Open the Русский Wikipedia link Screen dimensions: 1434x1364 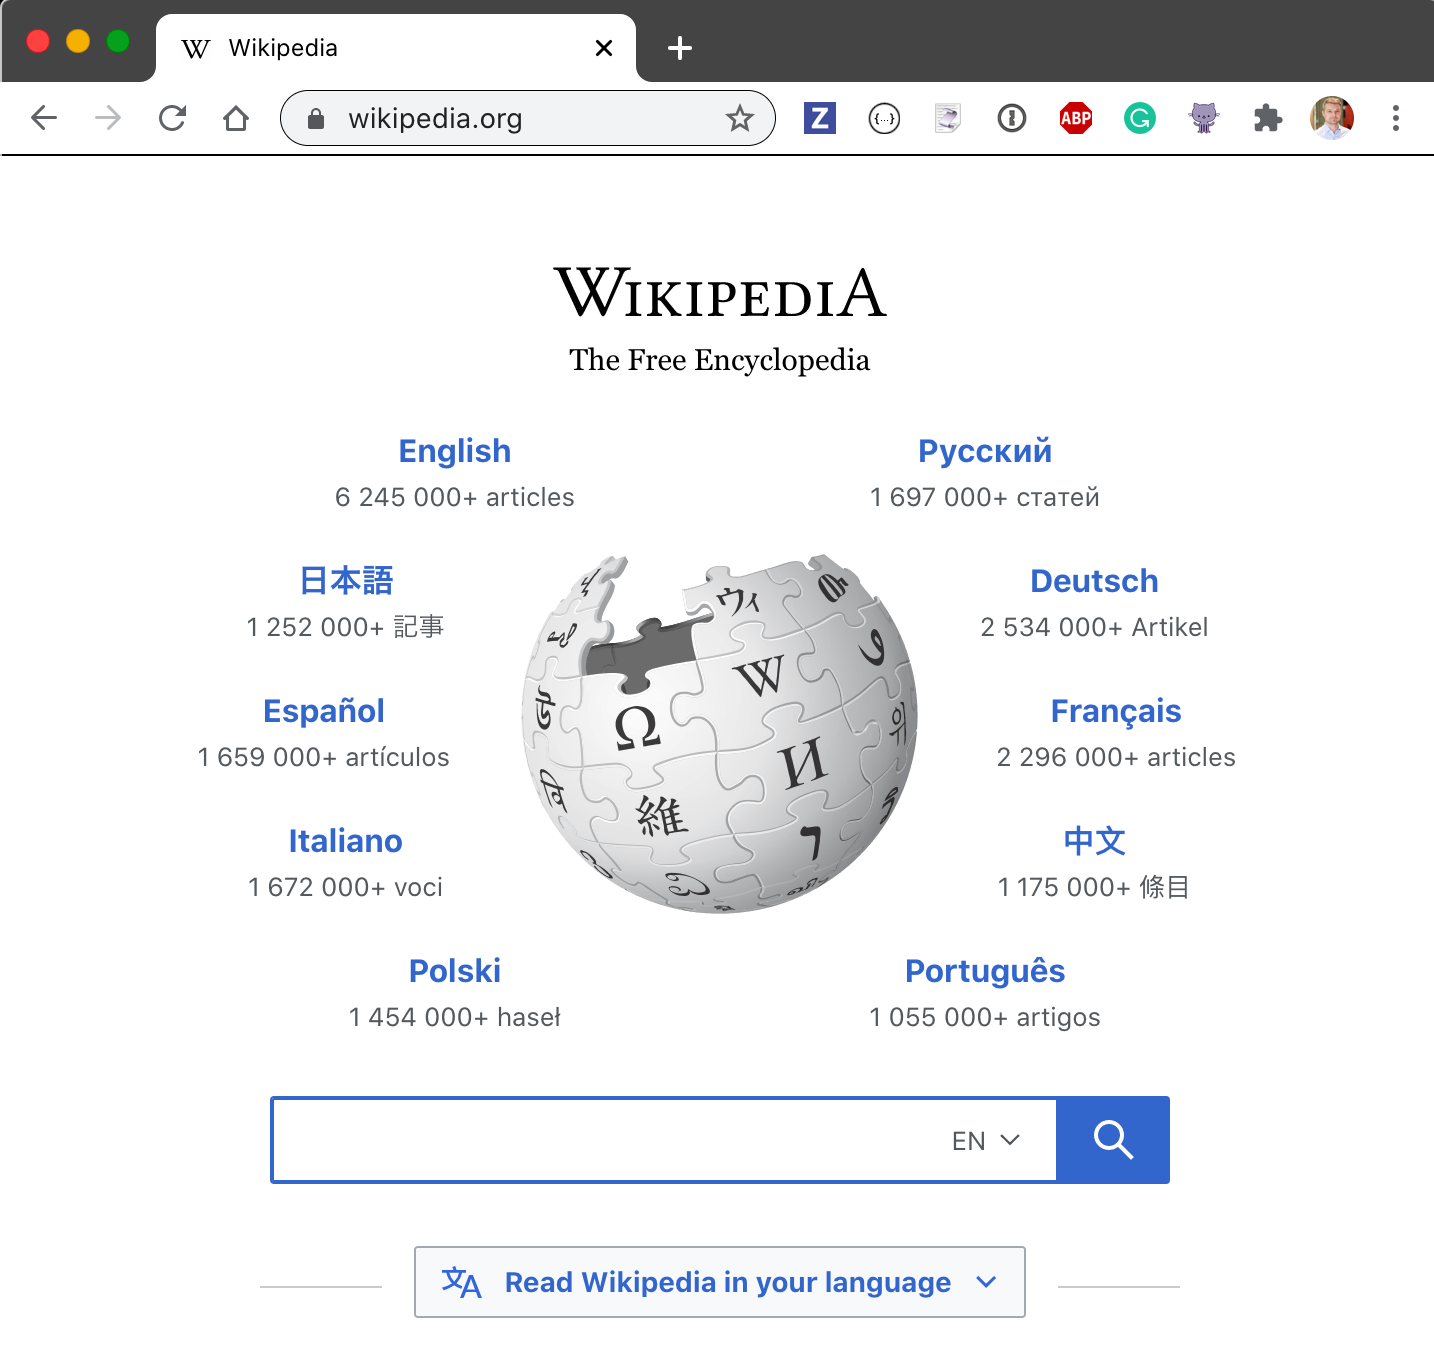[x=985, y=451]
